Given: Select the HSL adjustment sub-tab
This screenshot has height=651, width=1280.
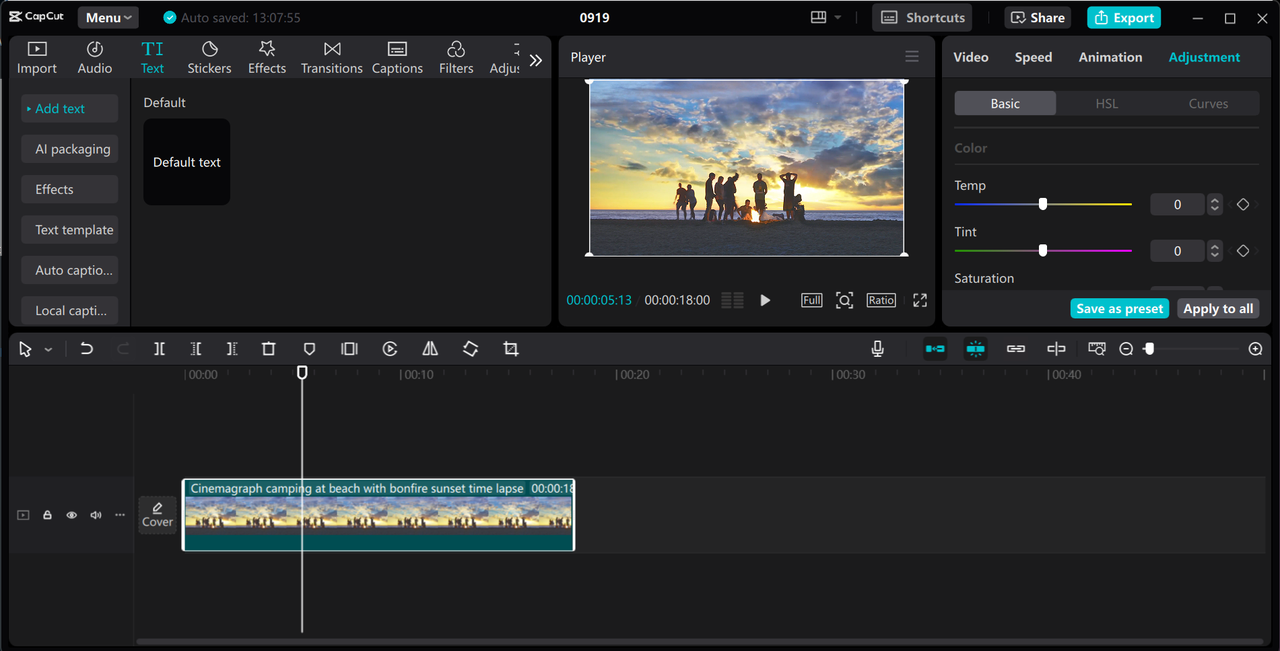Looking at the screenshot, I should point(1107,104).
